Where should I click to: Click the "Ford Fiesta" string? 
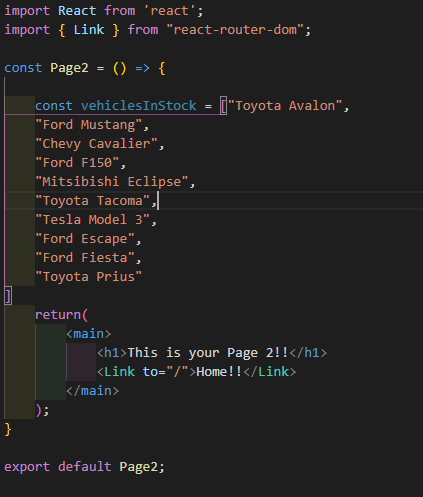tap(85, 258)
